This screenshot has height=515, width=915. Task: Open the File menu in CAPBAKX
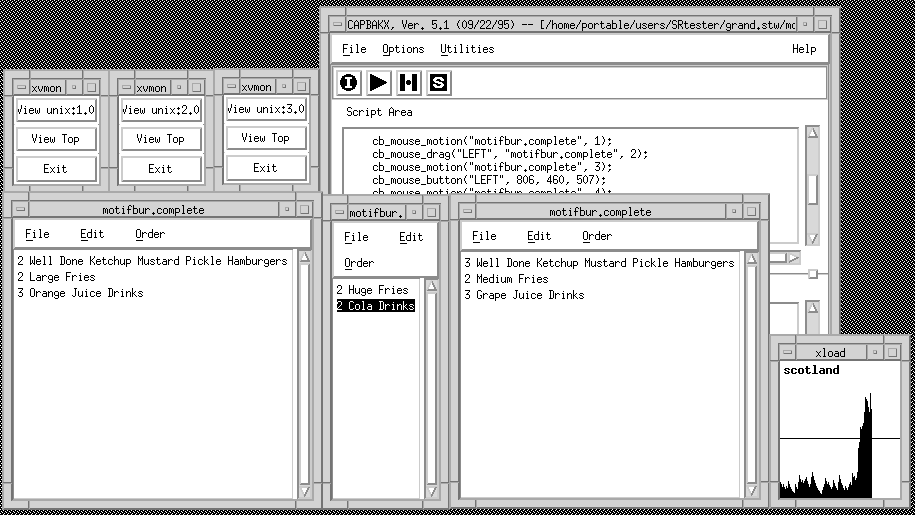[x=354, y=49]
